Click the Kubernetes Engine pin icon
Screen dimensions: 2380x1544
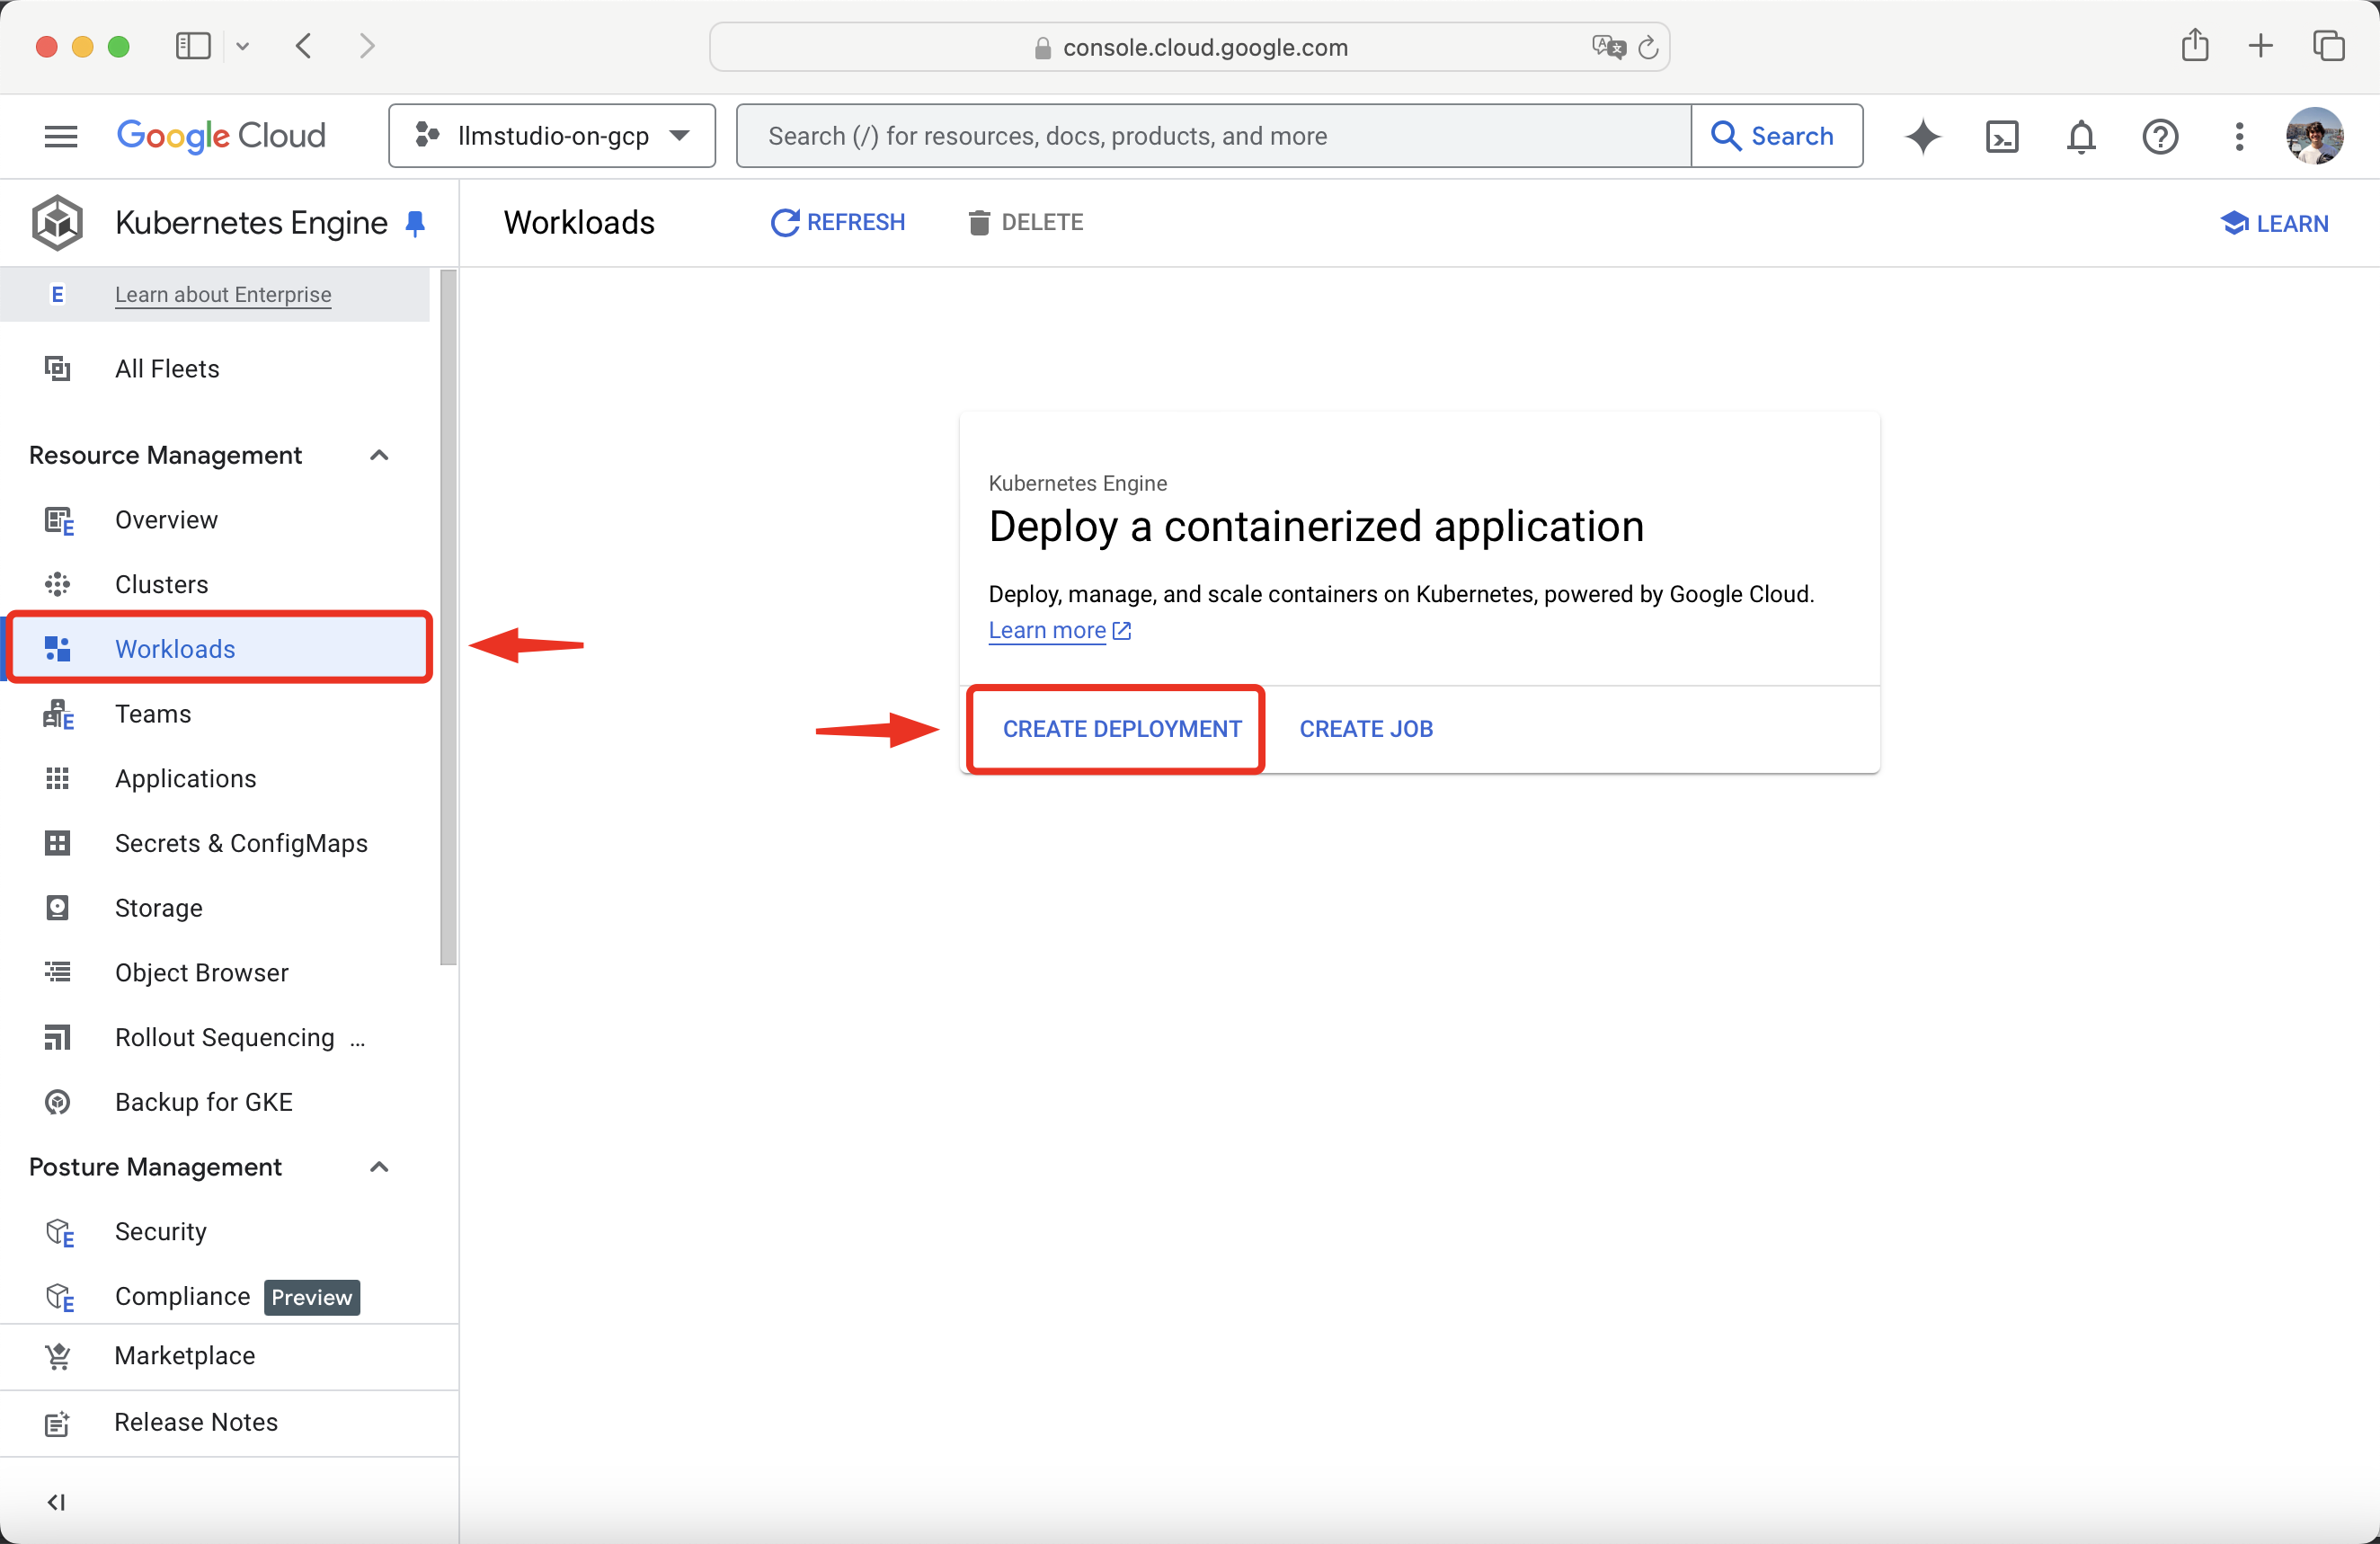pos(416,223)
